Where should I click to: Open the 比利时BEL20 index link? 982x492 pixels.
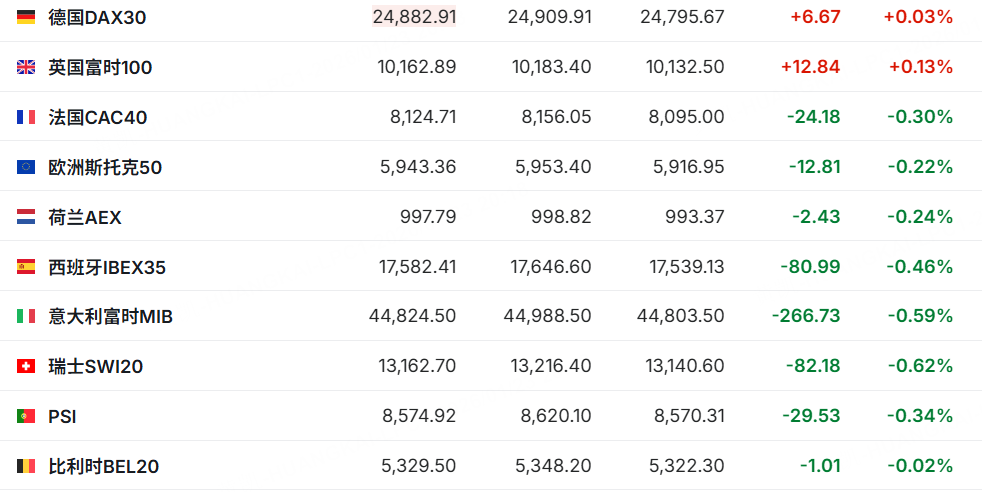104,466
